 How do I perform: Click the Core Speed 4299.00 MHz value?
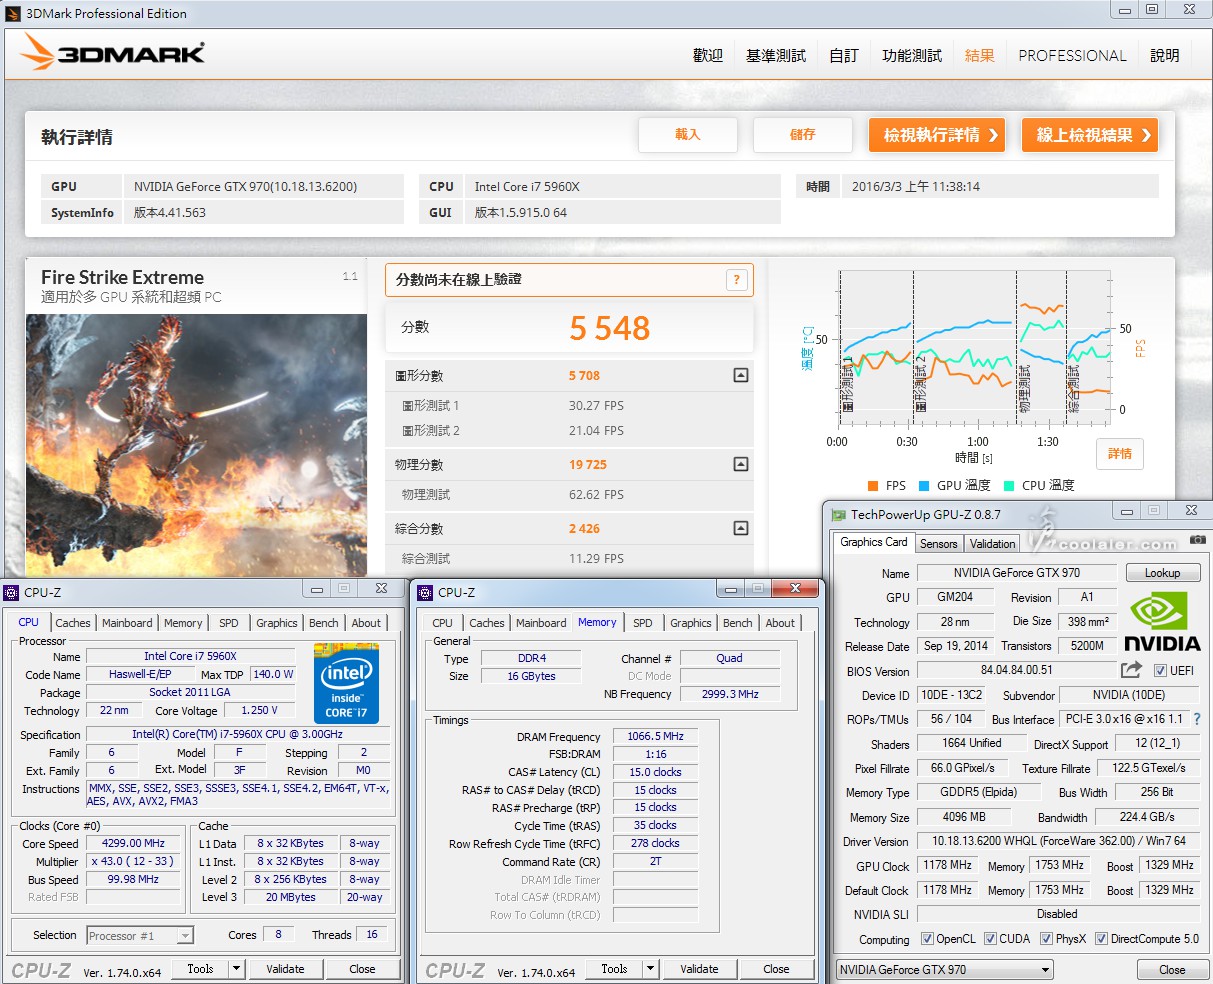(135, 844)
